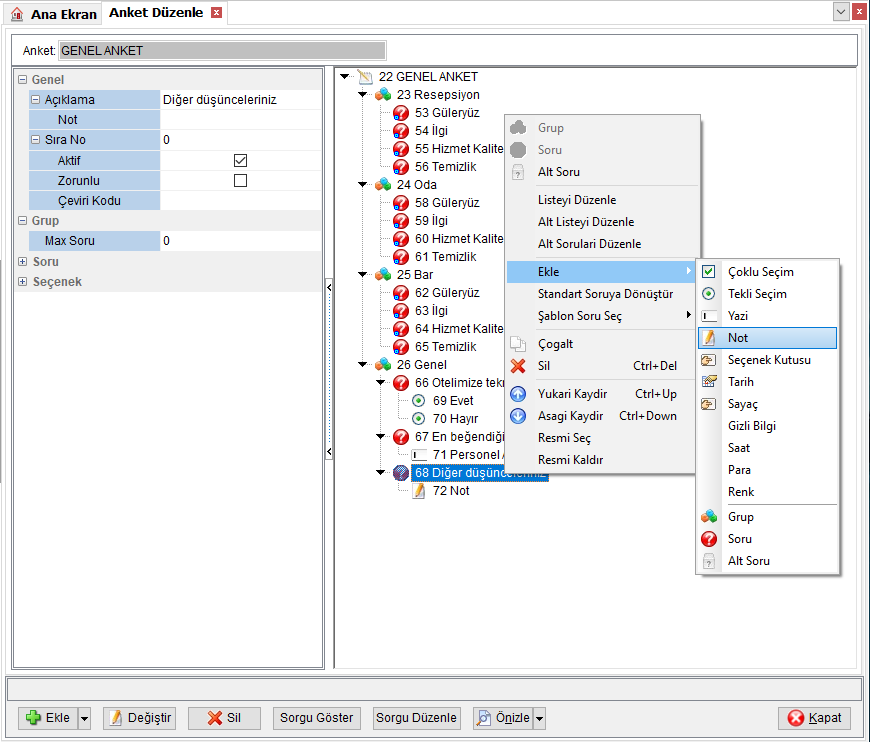Collapse the Açıklama property row

36,99
